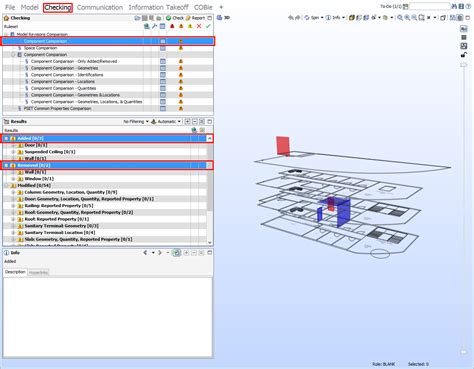
Task: Open the Hyperlinks tab in Info panel
Action: (x=38, y=272)
